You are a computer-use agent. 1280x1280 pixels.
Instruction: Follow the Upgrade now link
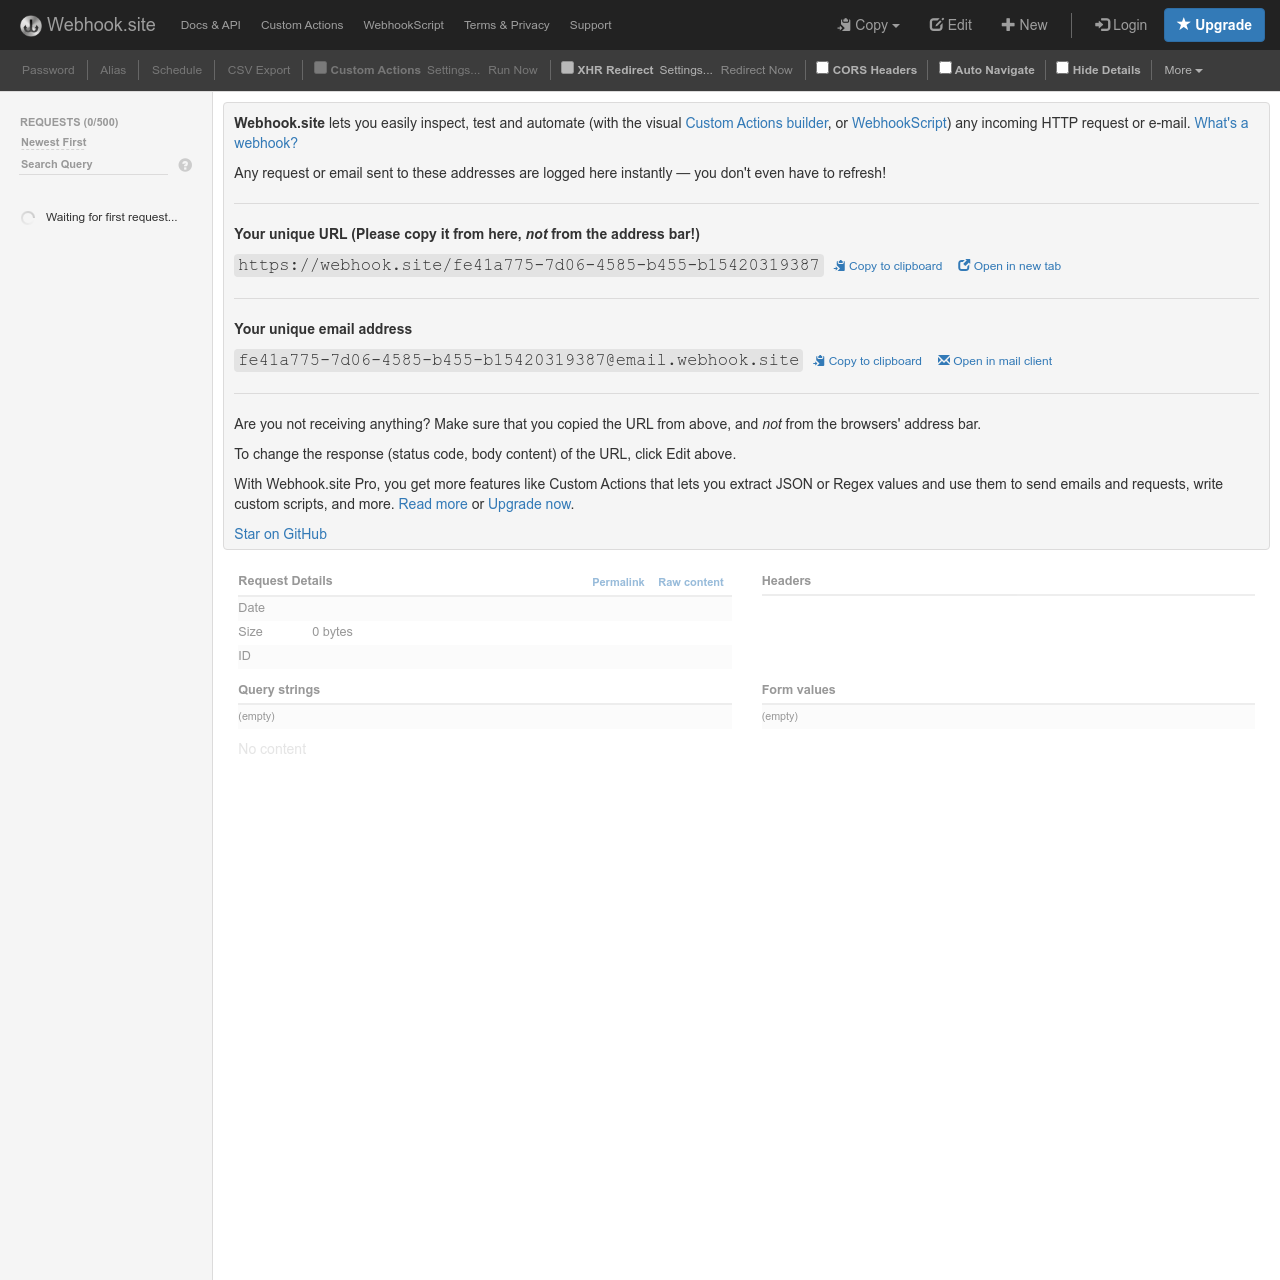coord(529,504)
